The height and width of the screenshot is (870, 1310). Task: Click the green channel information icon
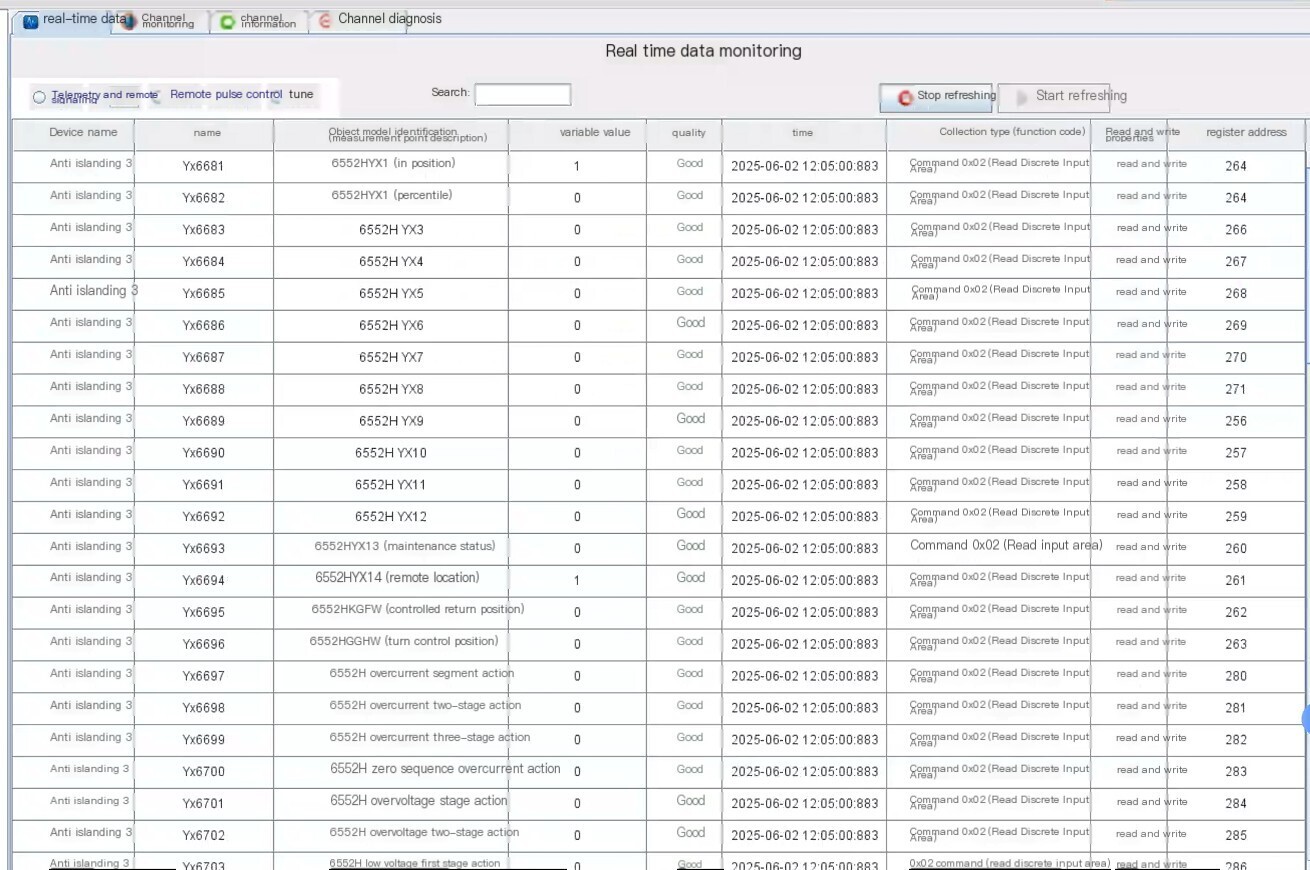(x=228, y=21)
